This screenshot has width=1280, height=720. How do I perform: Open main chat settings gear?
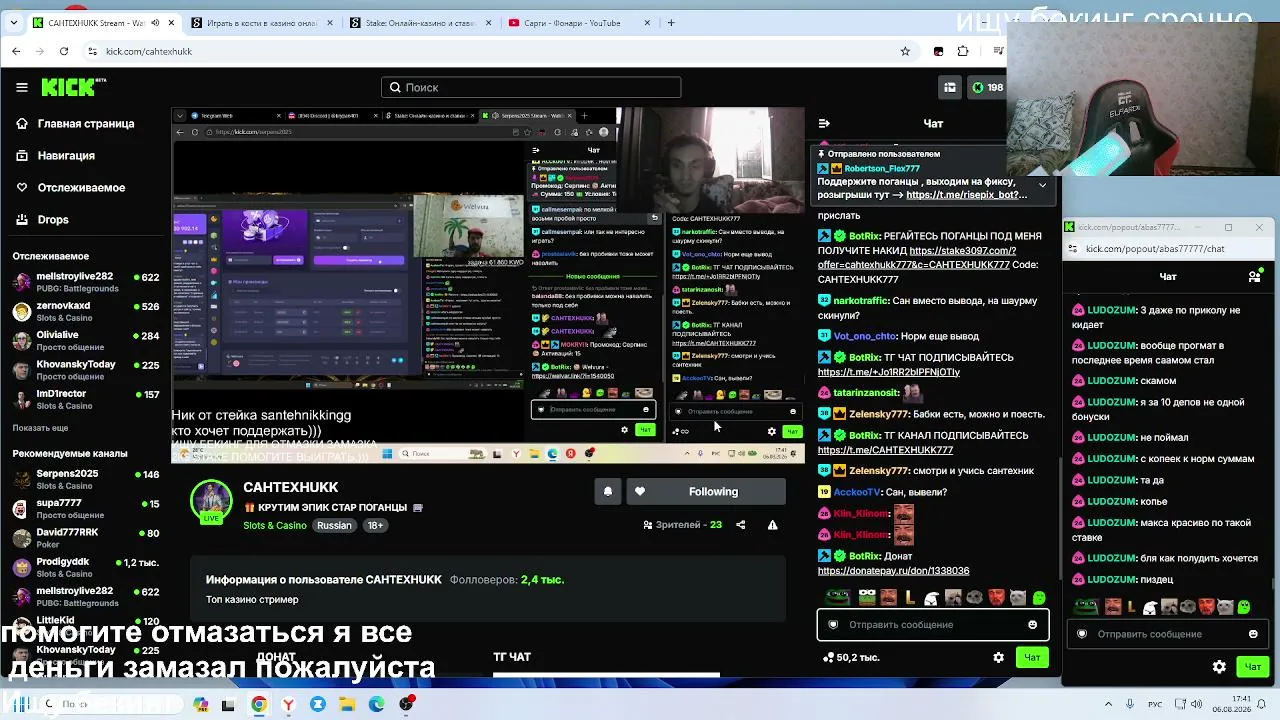(x=998, y=657)
